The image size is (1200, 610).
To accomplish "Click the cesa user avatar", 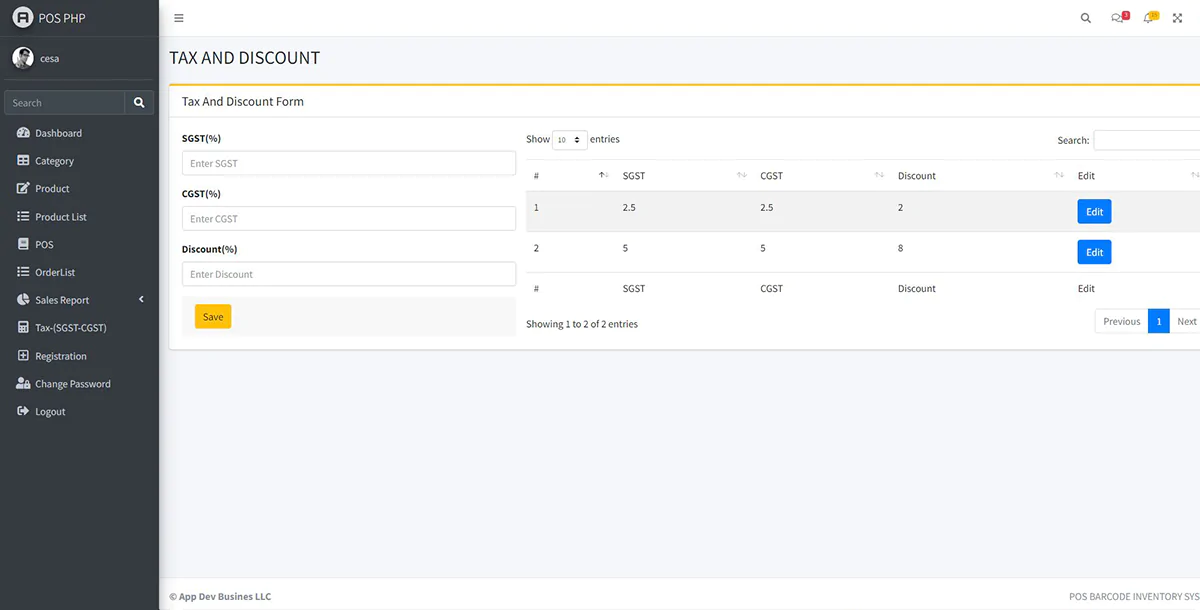I will click(22, 58).
